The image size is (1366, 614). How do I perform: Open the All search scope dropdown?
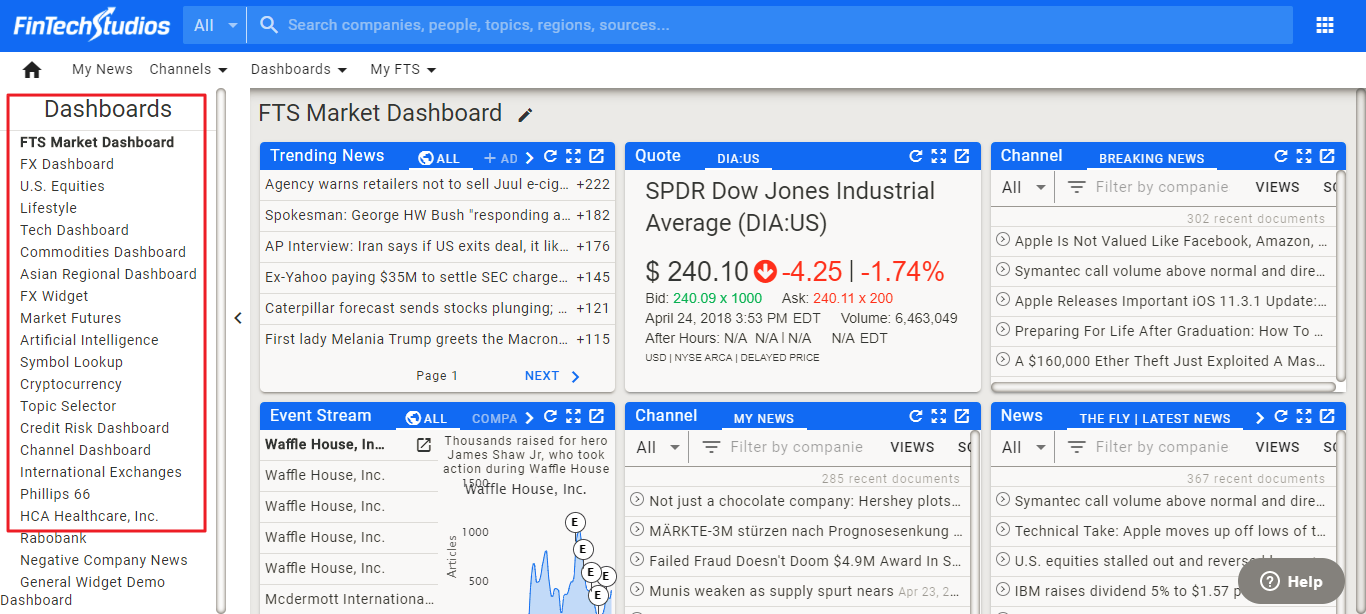(x=215, y=25)
